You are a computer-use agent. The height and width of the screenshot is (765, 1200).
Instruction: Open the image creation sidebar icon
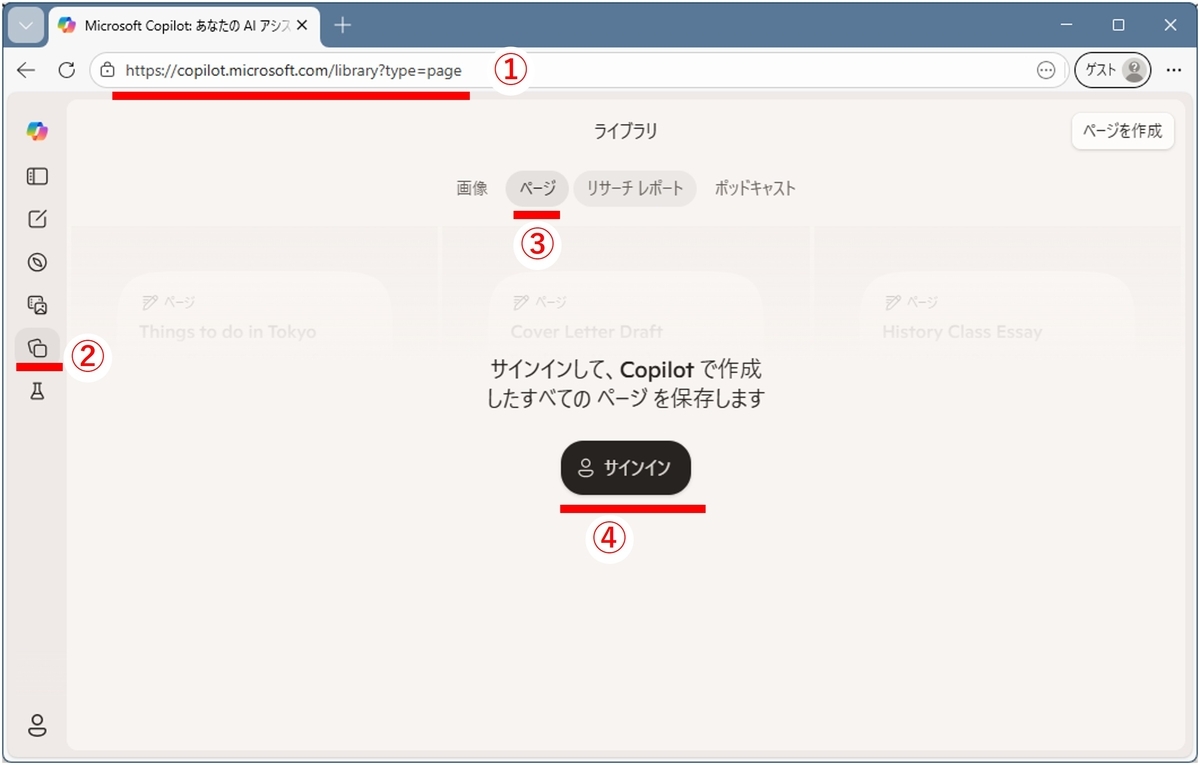37,305
